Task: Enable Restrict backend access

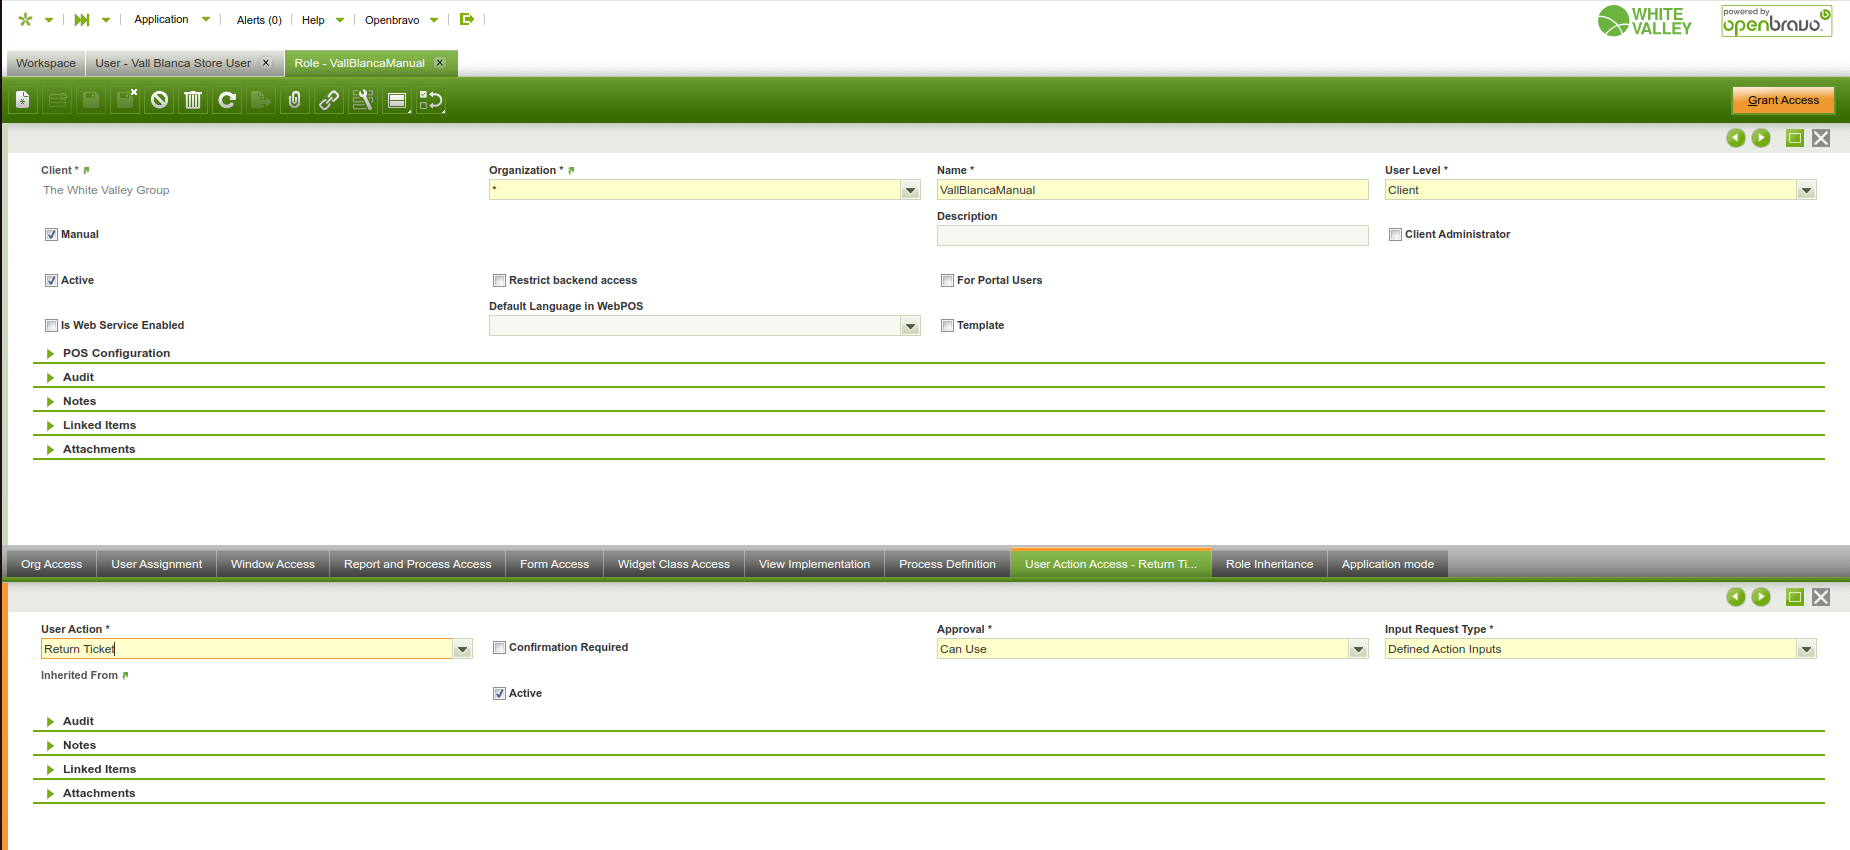Action: point(499,281)
